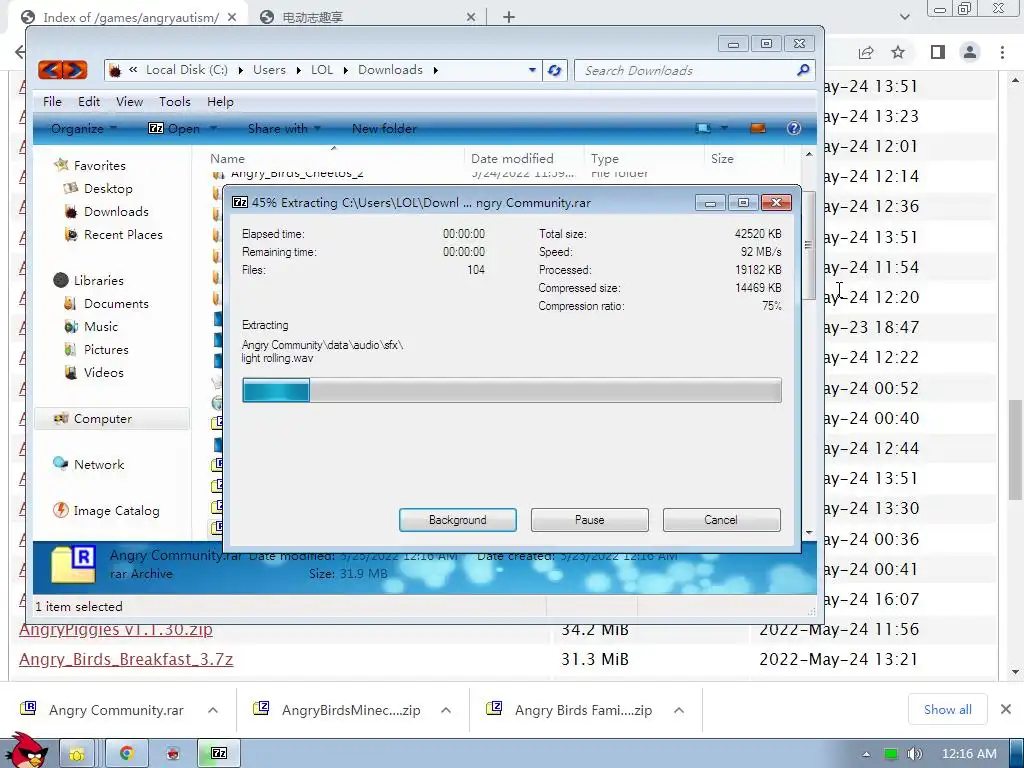The height and width of the screenshot is (768, 1024).
Task: Select Music library
Action: 101,327
